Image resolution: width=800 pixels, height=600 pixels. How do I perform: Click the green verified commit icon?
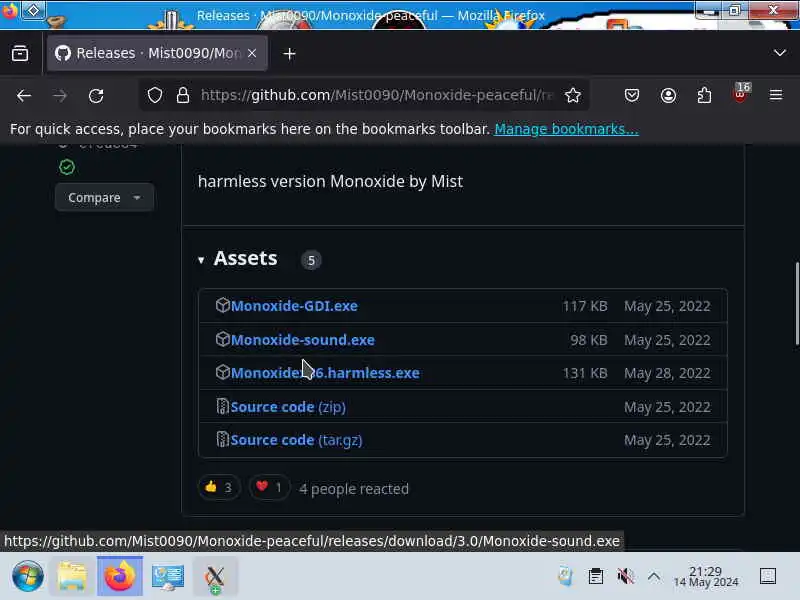coord(67,167)
